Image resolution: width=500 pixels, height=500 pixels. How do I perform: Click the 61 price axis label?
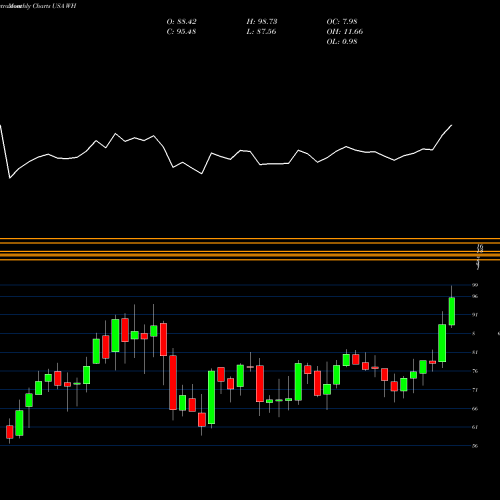click(475, 427)
